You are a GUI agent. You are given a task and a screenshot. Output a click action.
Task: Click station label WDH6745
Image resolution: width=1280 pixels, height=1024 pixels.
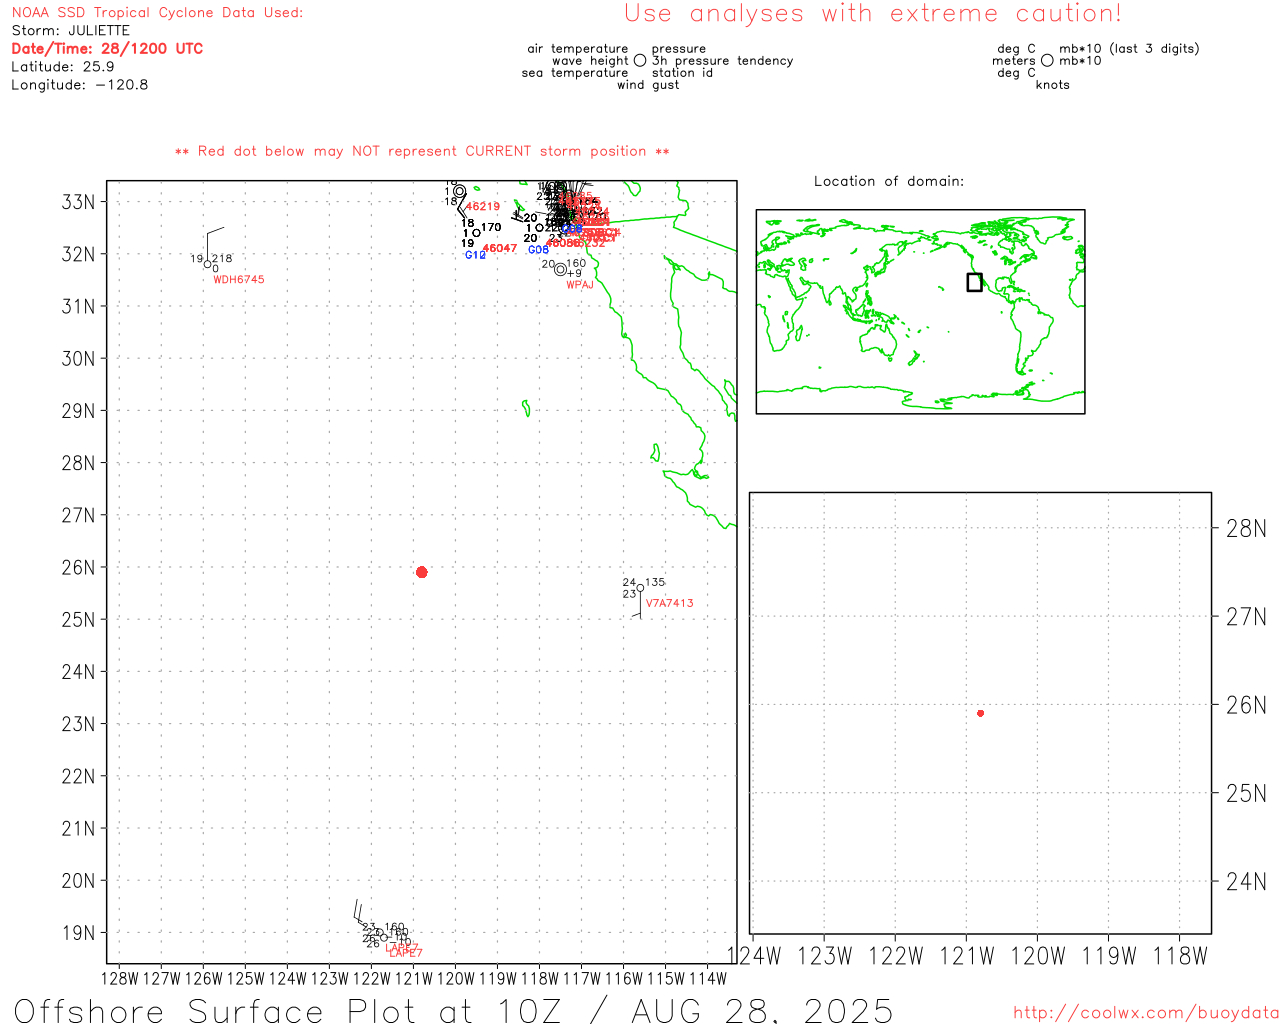[239, 280]
